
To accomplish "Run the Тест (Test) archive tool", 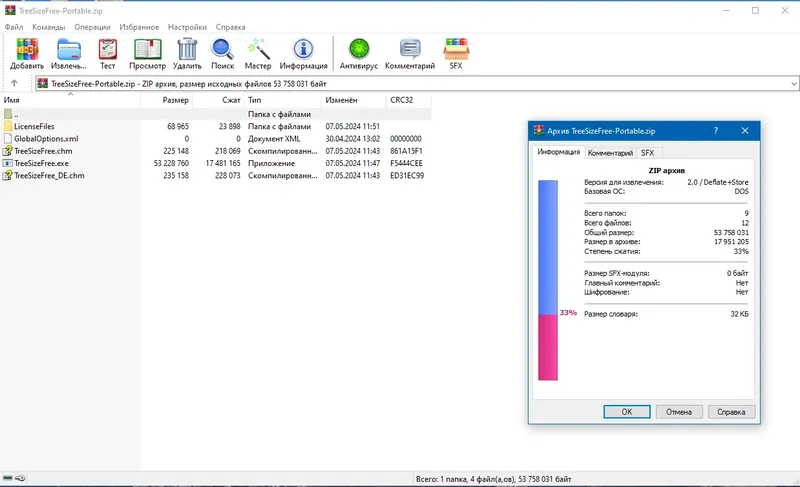I will 108,49.
